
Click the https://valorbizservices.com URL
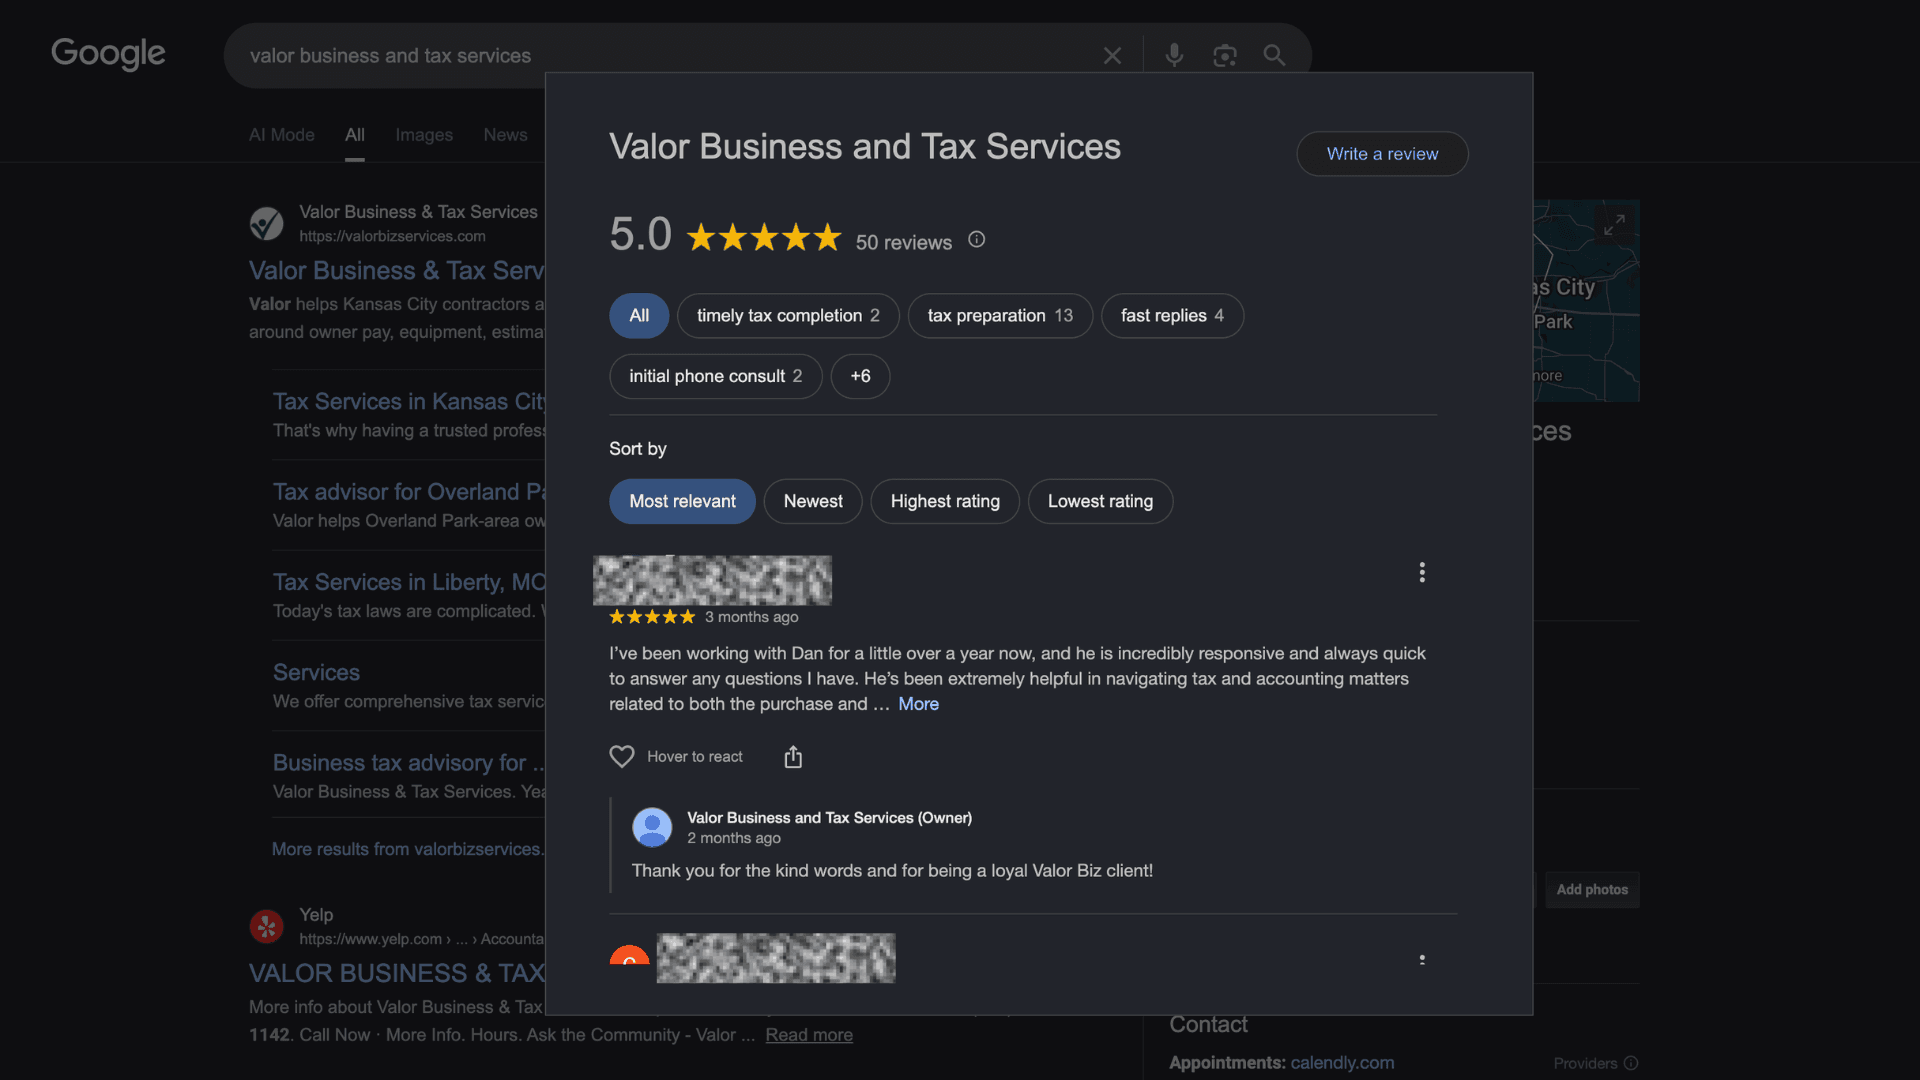pos(392,236)
